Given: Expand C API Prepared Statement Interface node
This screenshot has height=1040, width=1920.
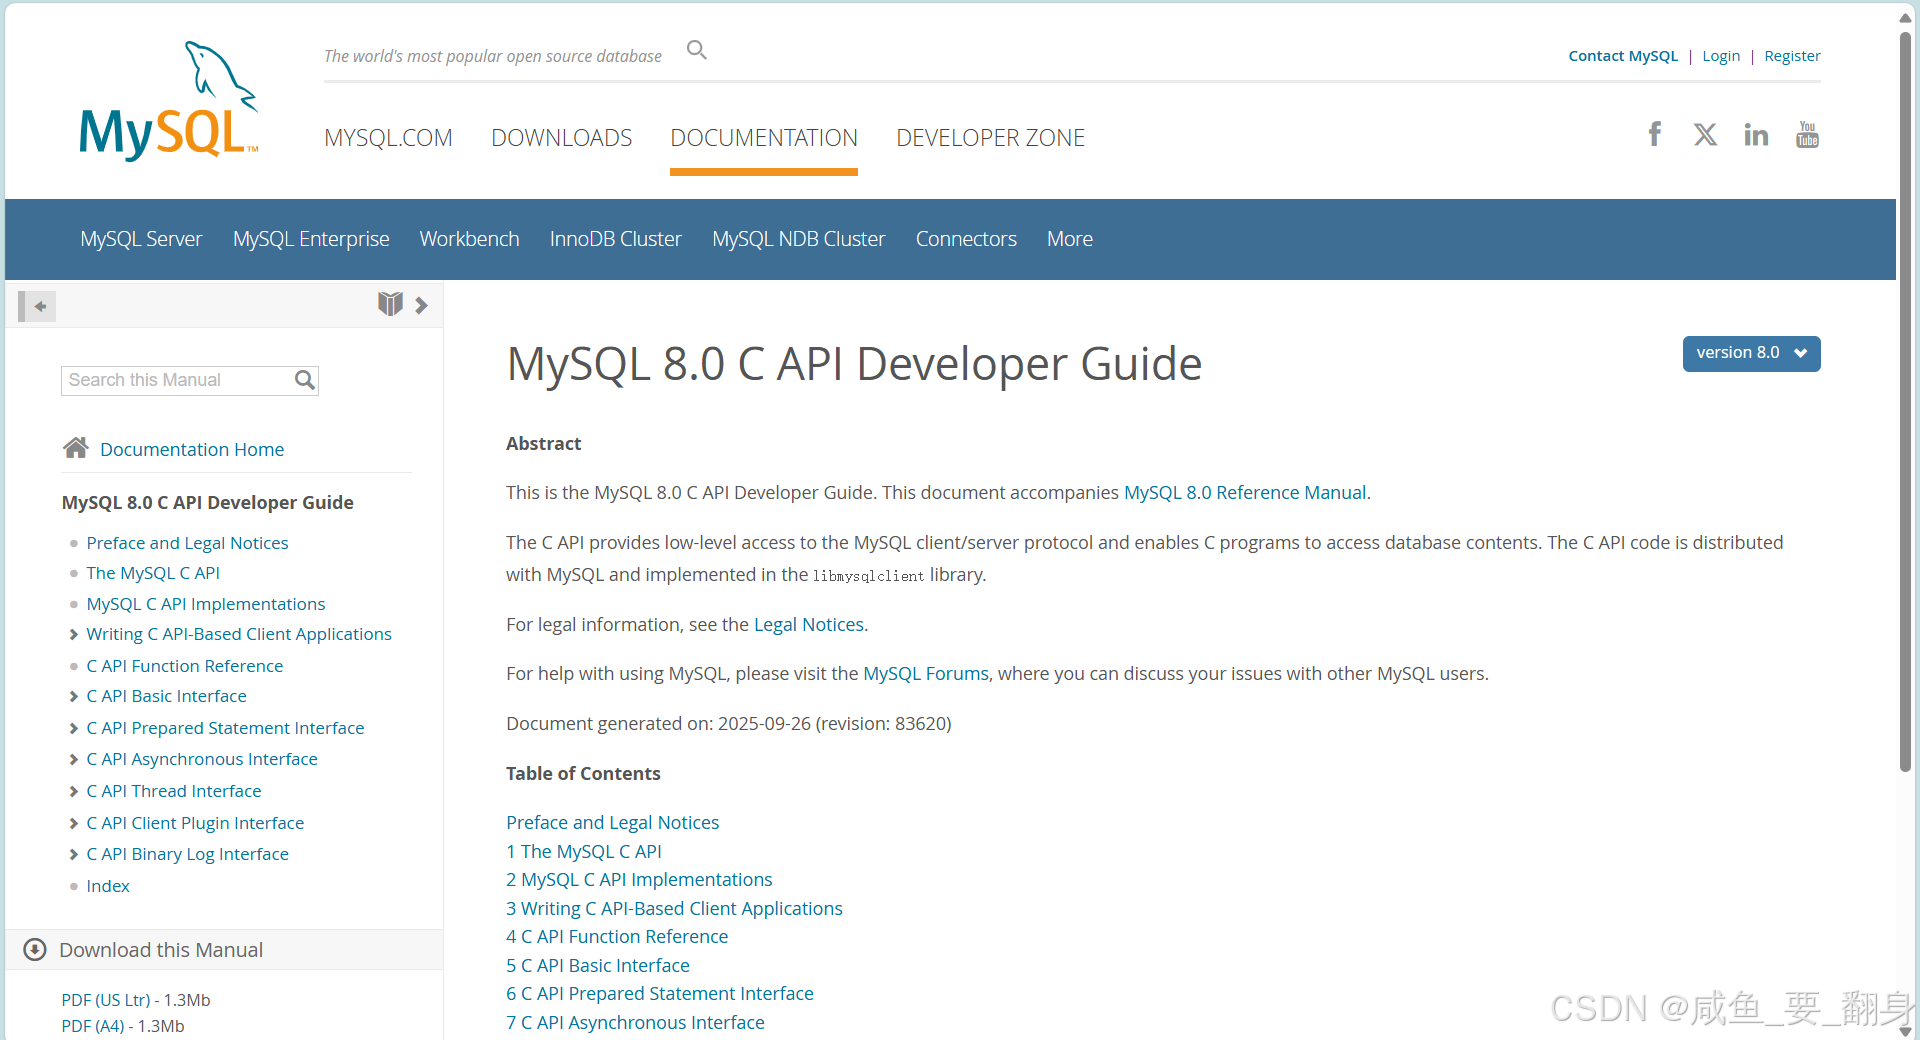Looking at the screenshot, I should [74, 729].
